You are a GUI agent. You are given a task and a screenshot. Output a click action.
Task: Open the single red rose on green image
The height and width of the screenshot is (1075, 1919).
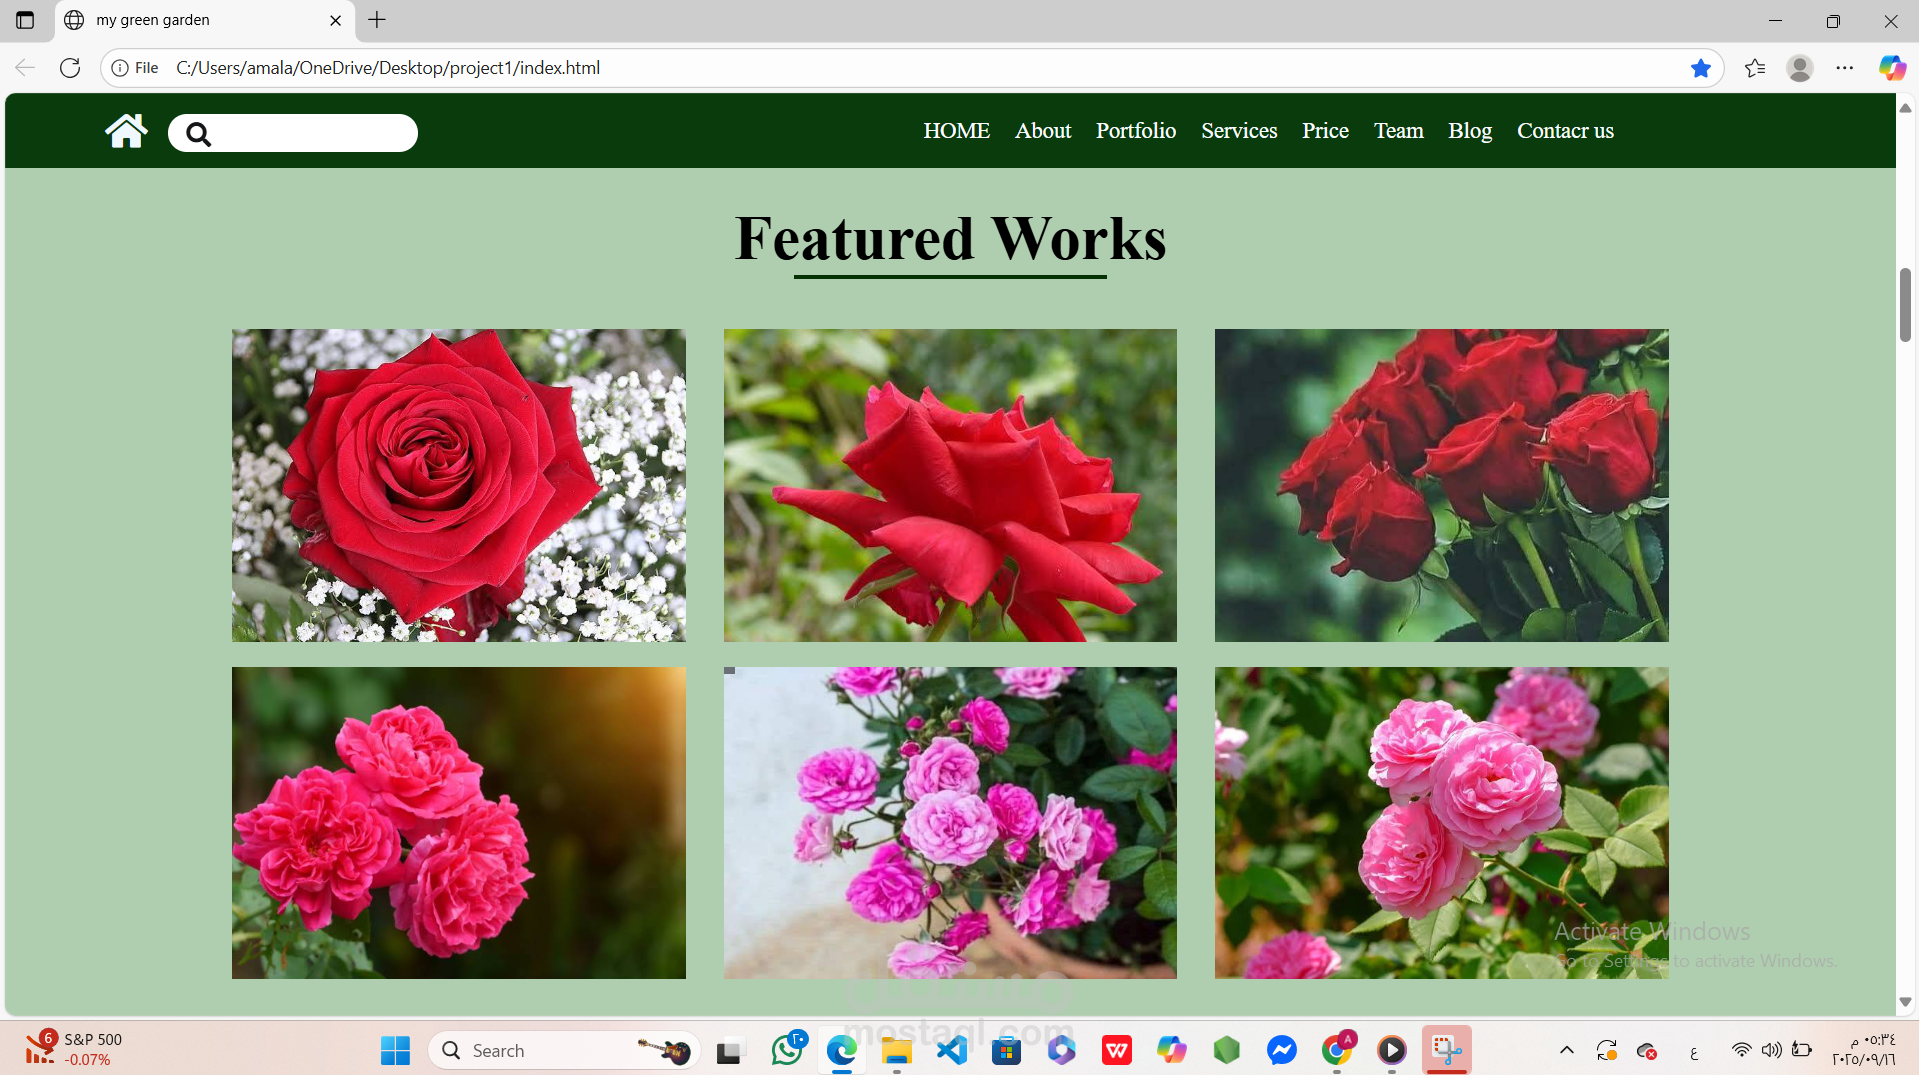950,485
